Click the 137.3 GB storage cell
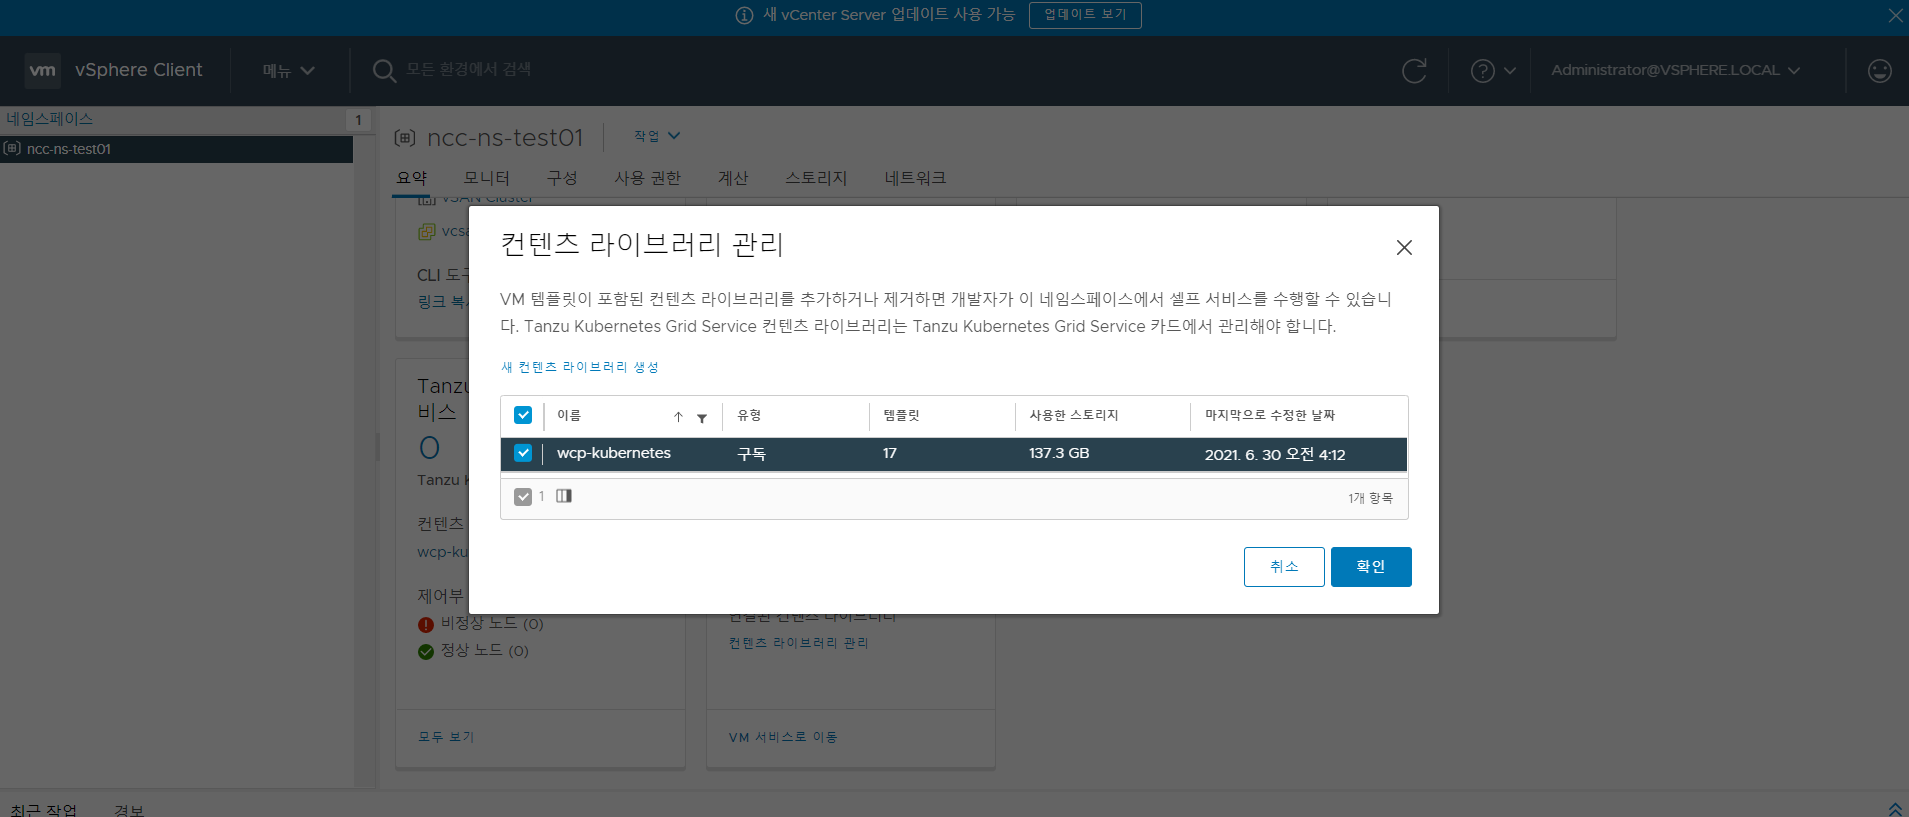 pyautogui.click(x=1059, y=453)
